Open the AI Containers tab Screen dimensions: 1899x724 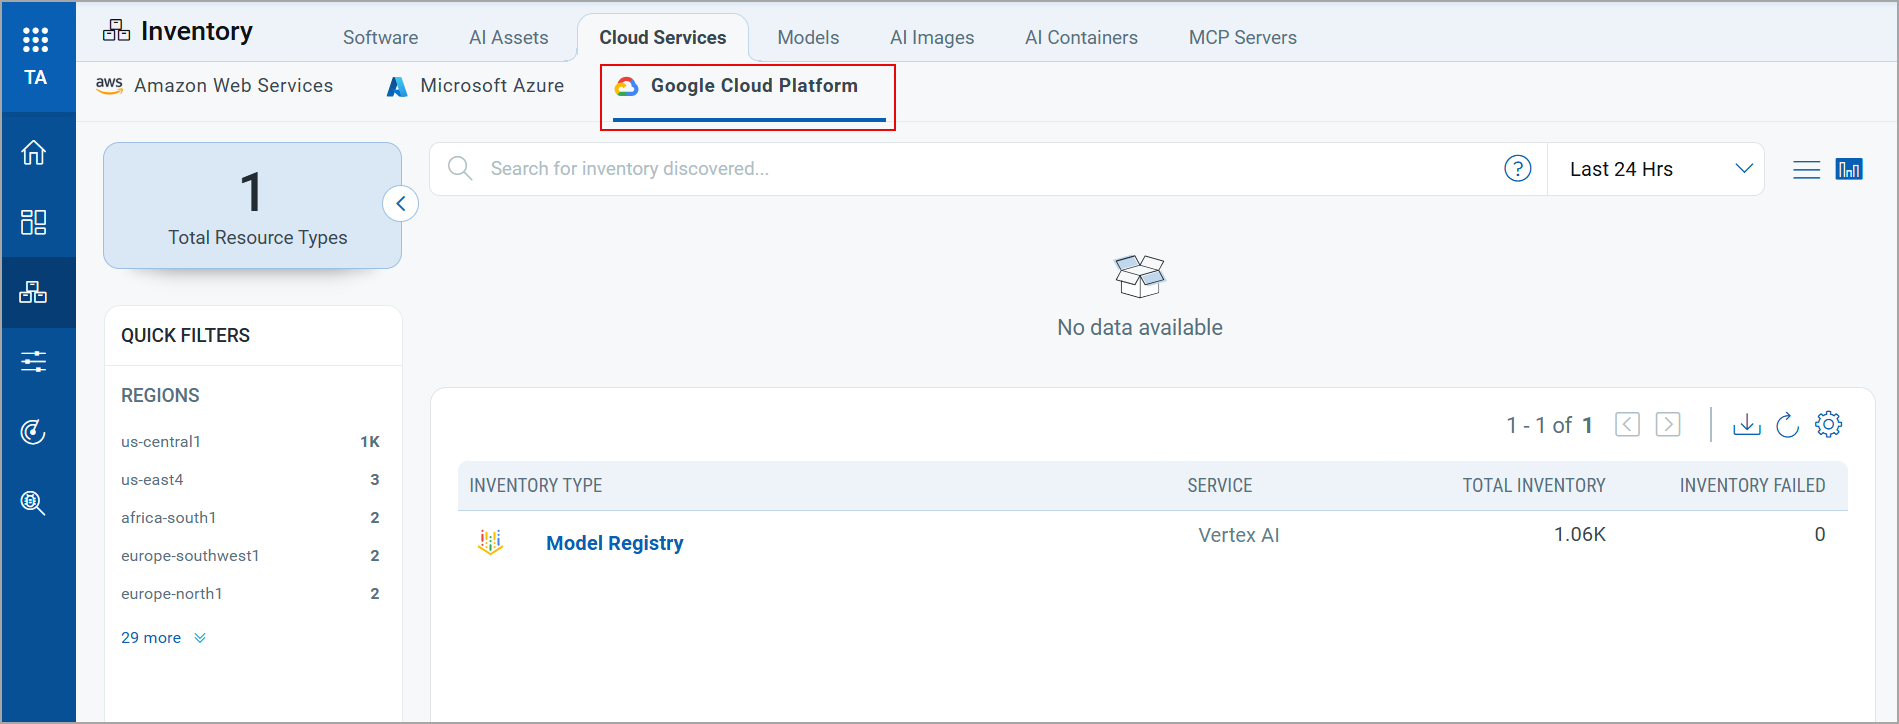point(1081,38)
